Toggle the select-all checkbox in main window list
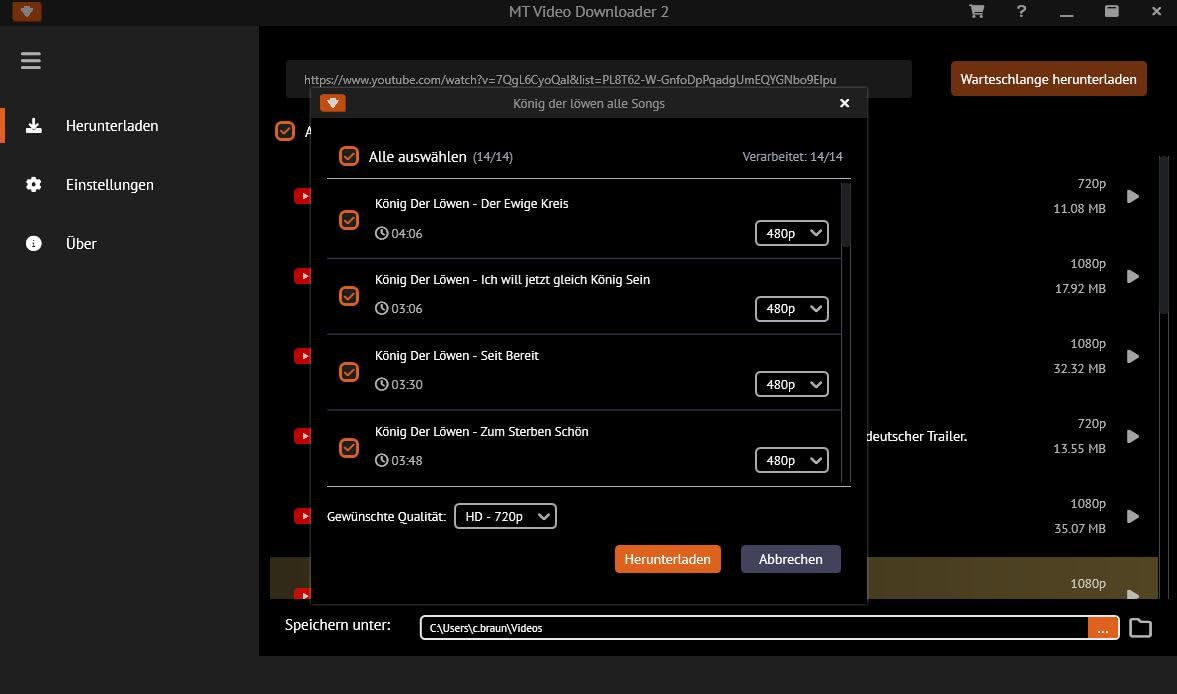1177x694 pixels. [285, 131]
